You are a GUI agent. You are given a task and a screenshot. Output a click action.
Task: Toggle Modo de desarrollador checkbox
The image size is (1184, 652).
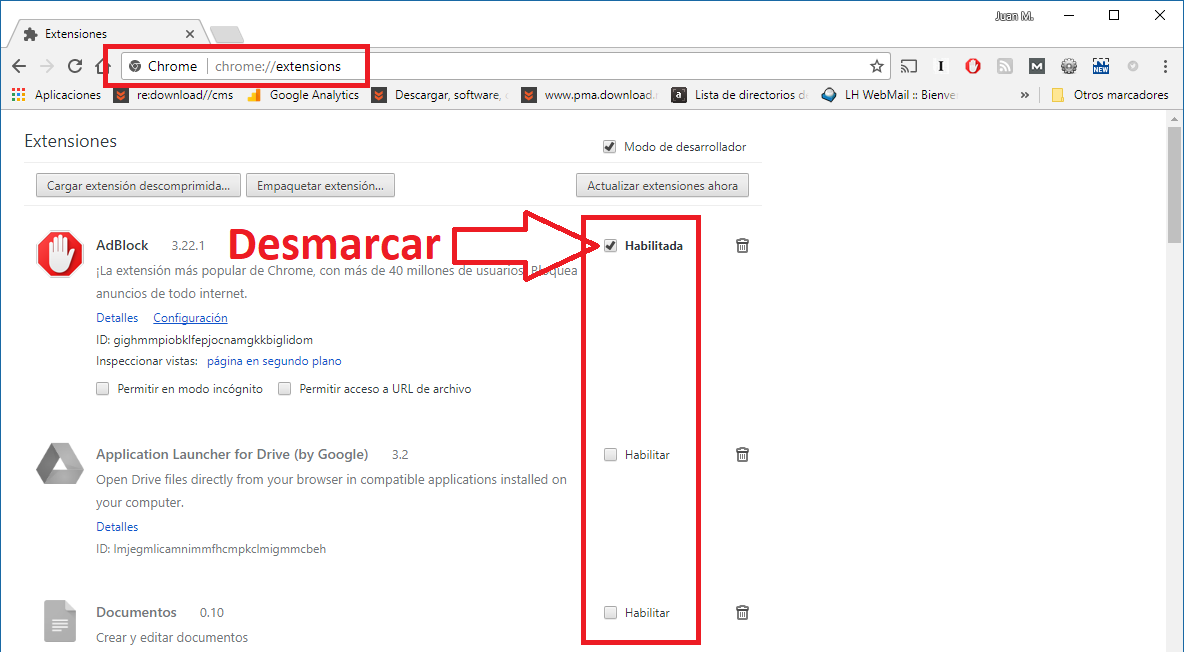coord(609,147)
